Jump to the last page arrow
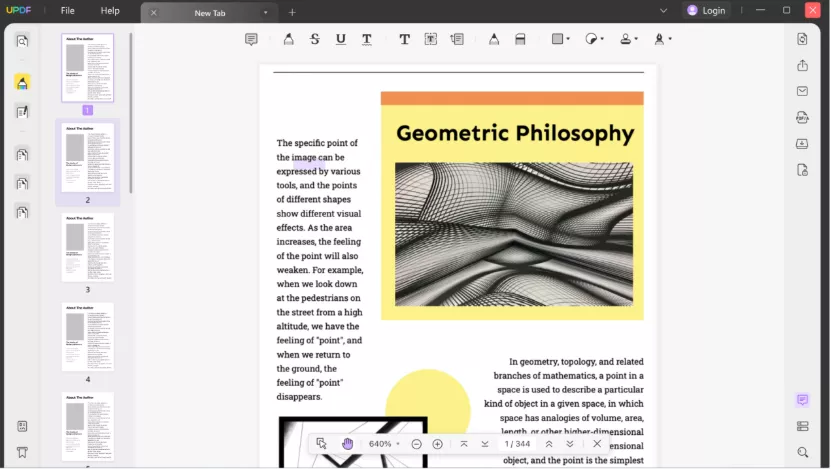Screen dimensions: 831x469 click(x=485, y=444)
